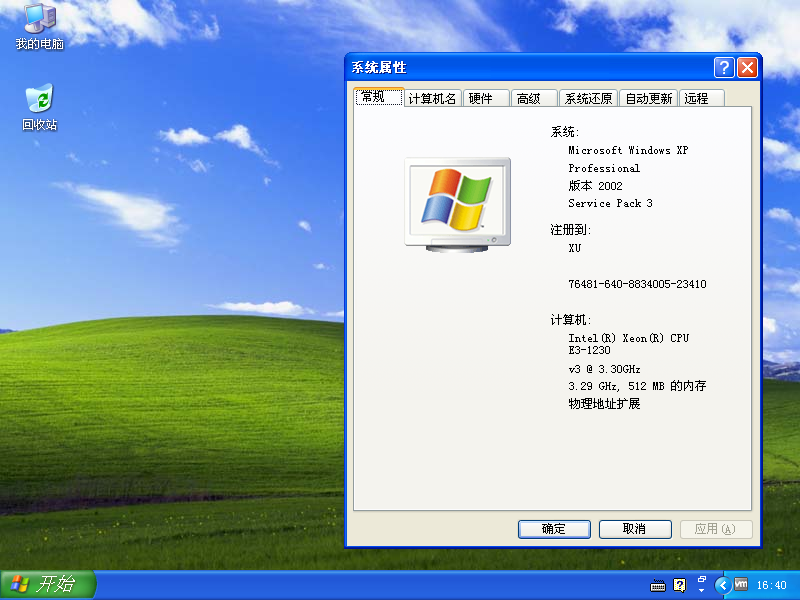The height and width of the screenshot is (600, 800).
Task: Click the dialog help question-mark button
Action: pos(724,67)
